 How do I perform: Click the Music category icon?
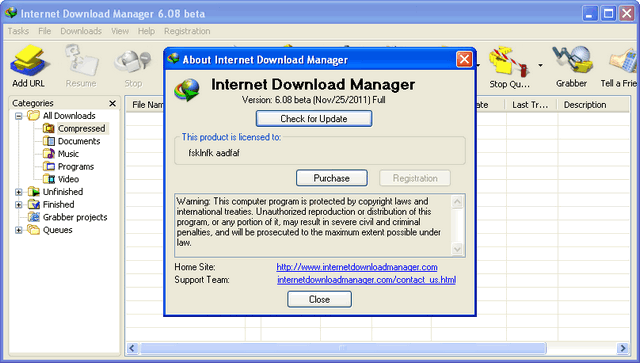tap(49, 154)
